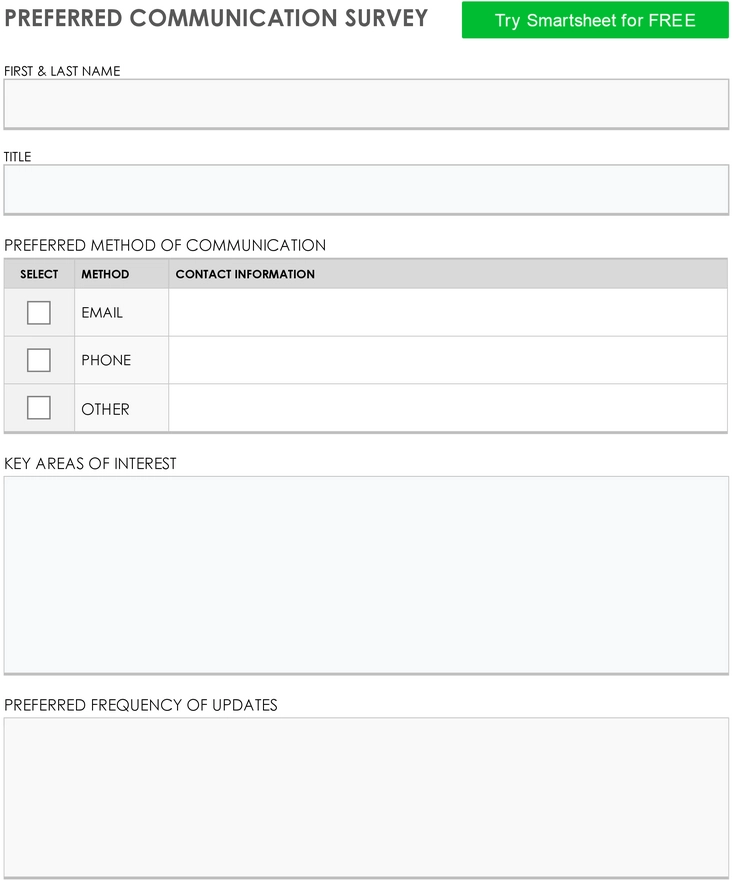
Task: Select the PHONE method label cell
Action: [121, 360]
